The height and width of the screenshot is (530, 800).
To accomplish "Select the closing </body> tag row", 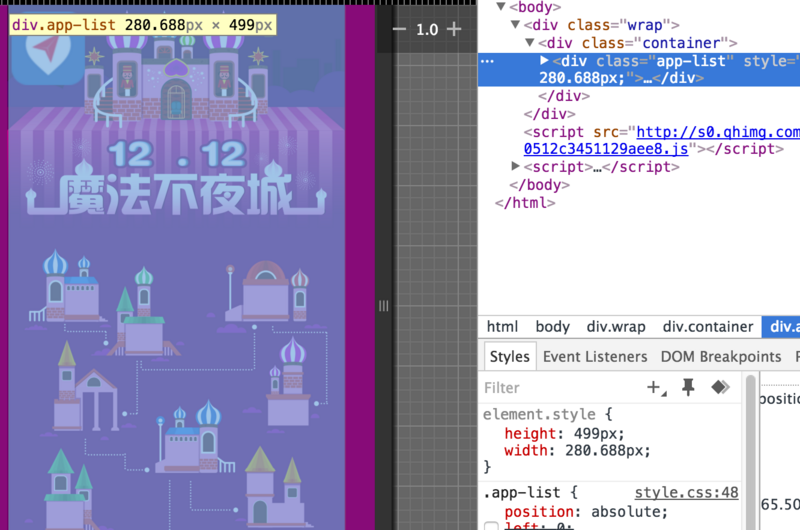I will click(x=539, y=185).
